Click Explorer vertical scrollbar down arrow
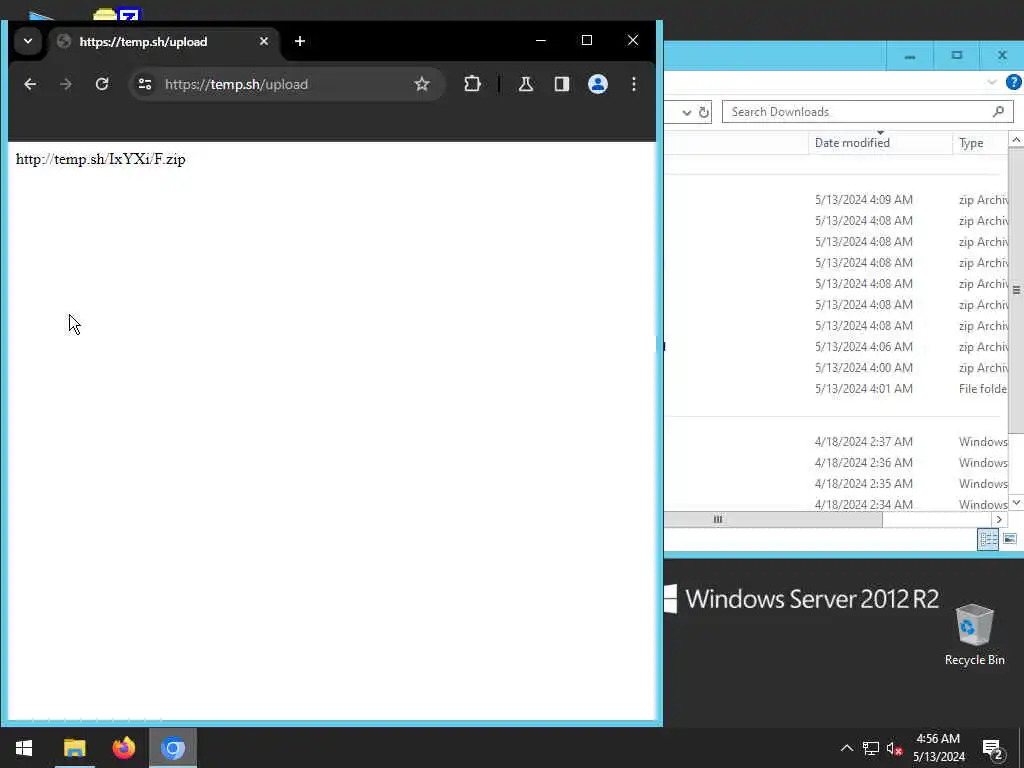This screenshot has height=768, width=1024. [1016, 502]
